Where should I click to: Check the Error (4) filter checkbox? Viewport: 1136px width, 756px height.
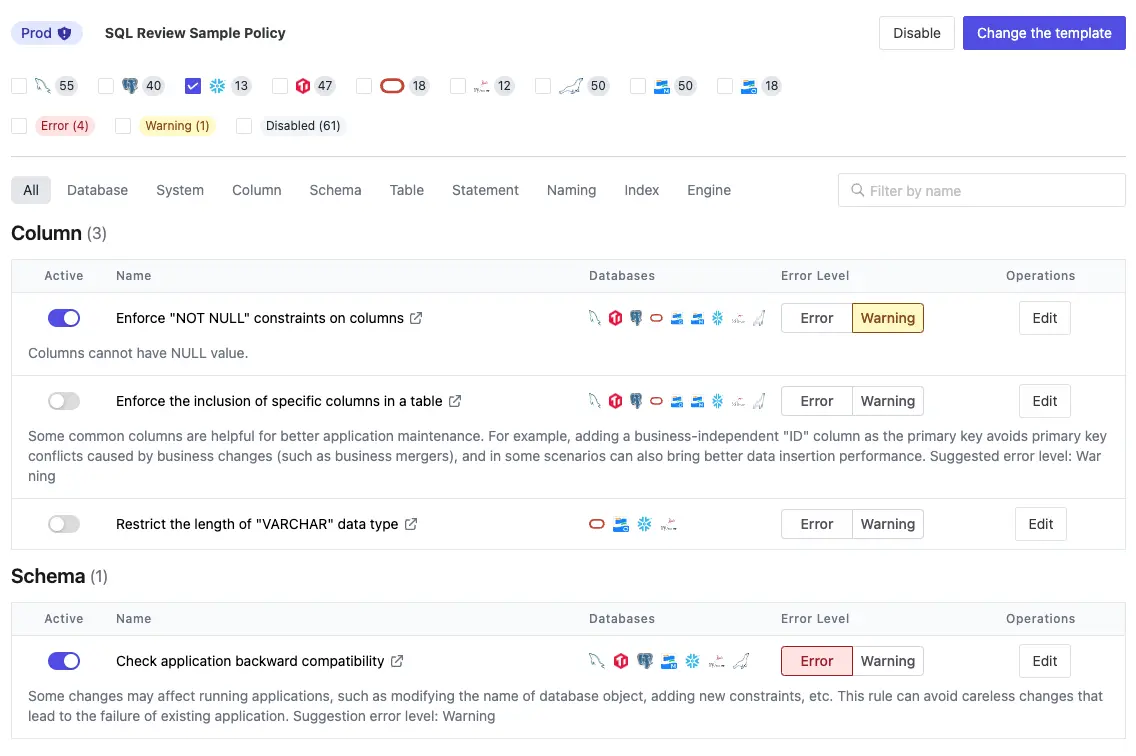click(17, 125)
